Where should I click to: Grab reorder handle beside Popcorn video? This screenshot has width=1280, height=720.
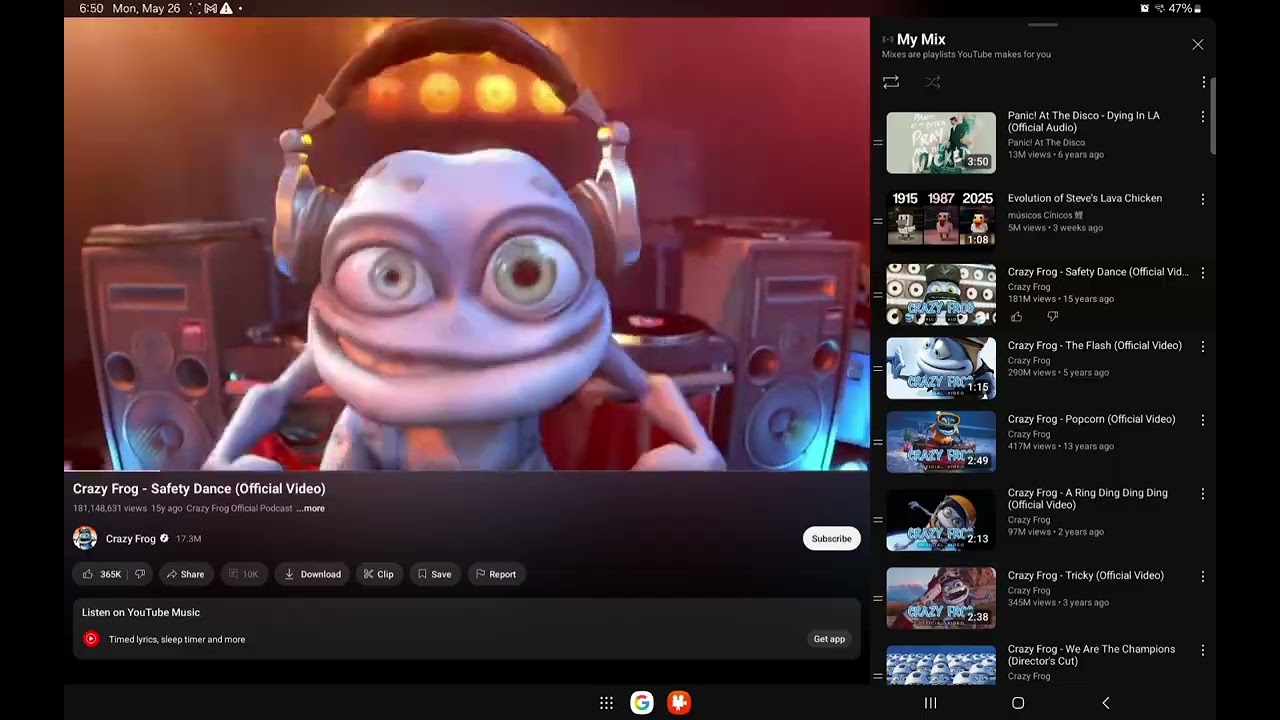click(x=878, y=442)
